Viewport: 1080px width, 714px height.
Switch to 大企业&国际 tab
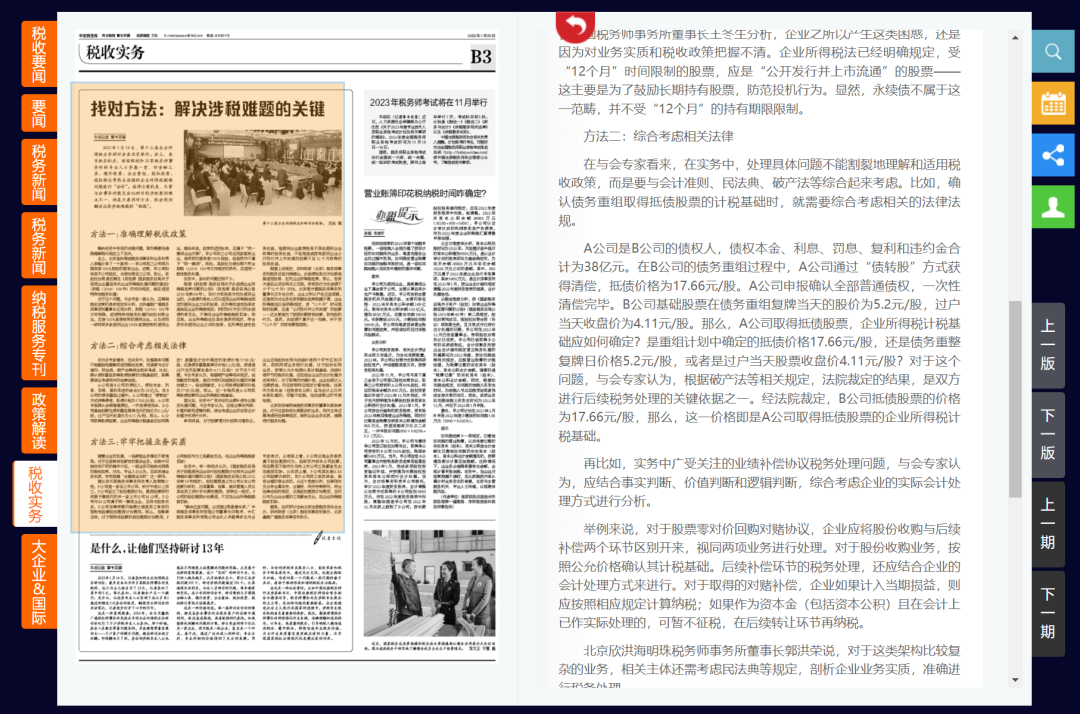(38, 581)
